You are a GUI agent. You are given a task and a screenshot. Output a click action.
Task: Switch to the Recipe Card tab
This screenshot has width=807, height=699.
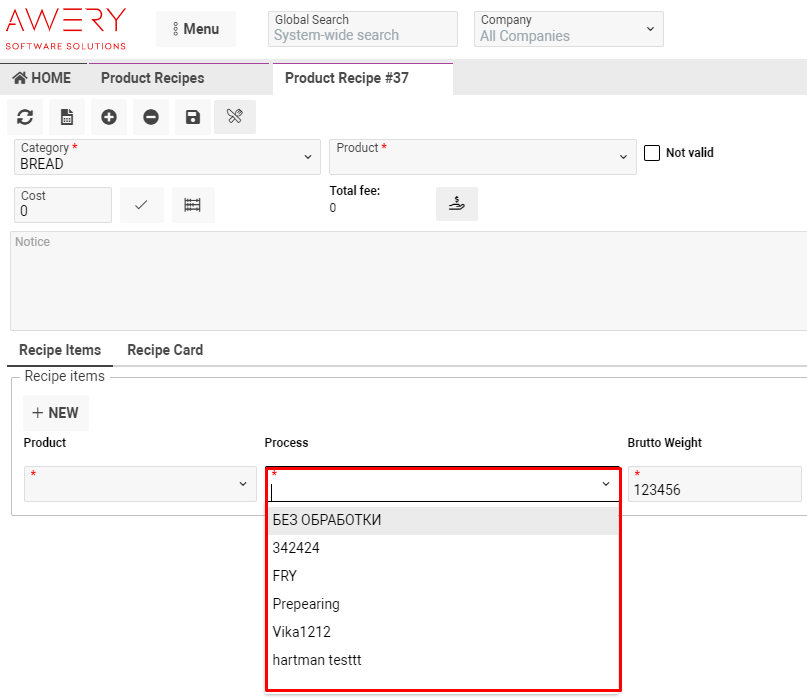point(164,350)
